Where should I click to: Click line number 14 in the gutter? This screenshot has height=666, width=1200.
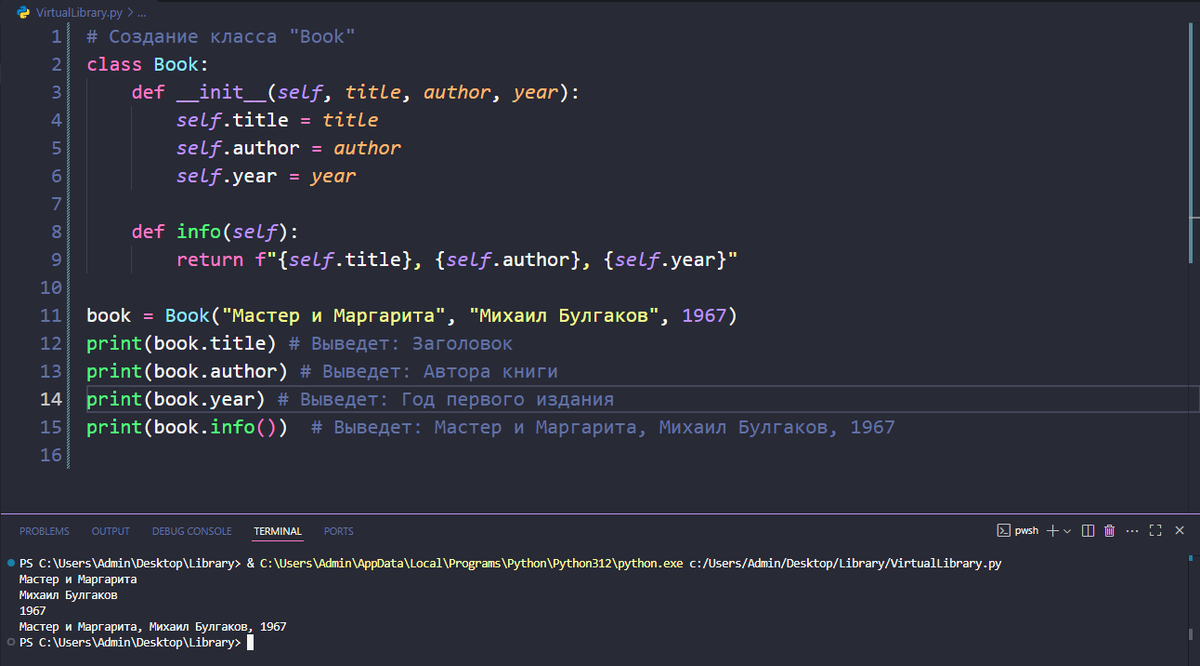(x=49, y=399)
